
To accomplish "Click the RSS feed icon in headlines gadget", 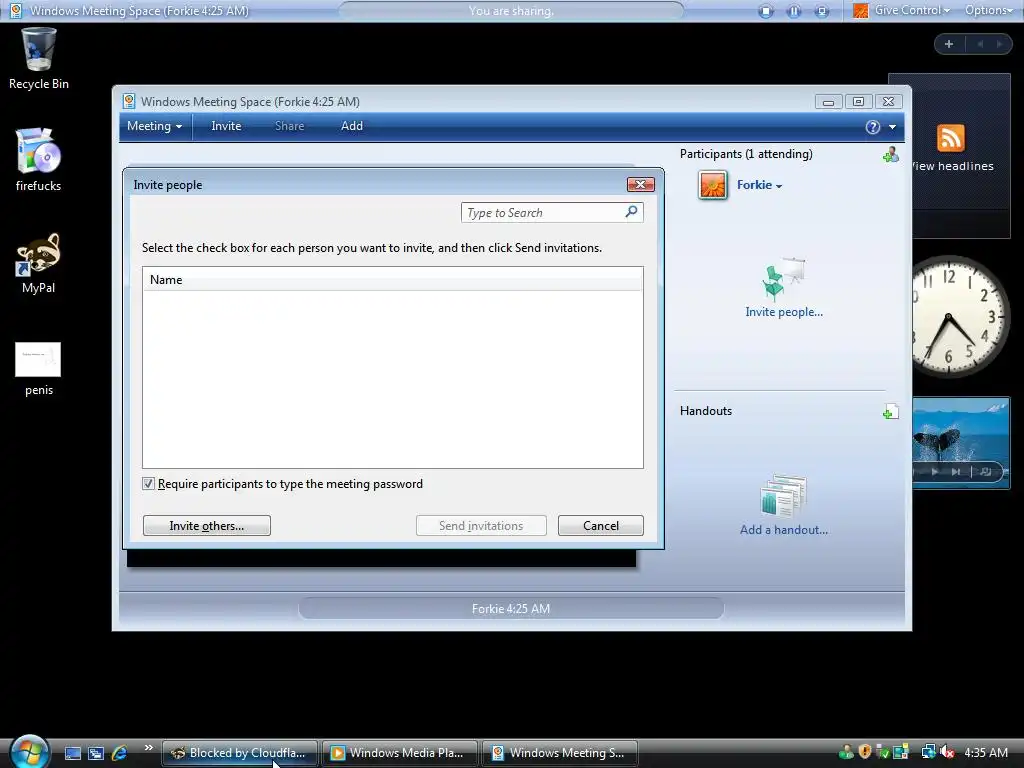I will tap(950, 138).
